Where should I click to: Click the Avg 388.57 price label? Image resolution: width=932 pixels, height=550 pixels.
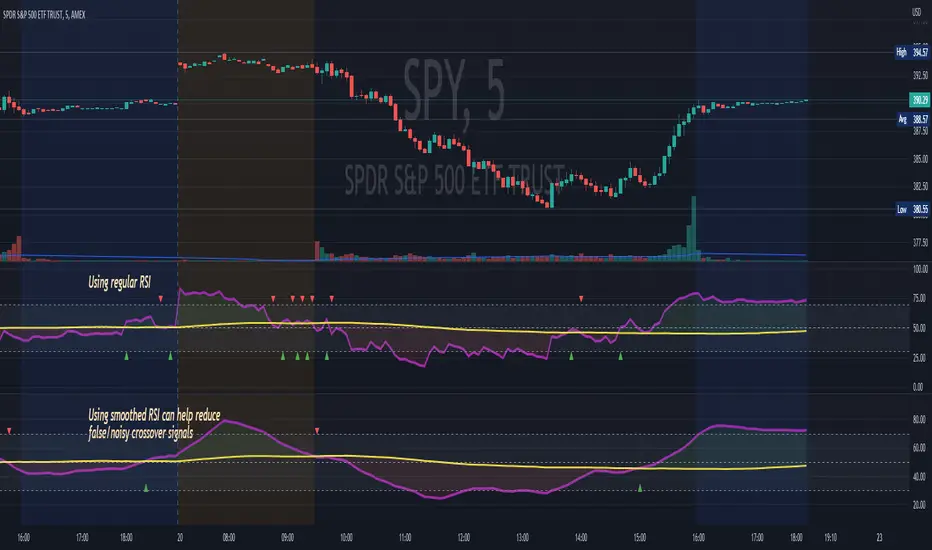tap(912, 120)
